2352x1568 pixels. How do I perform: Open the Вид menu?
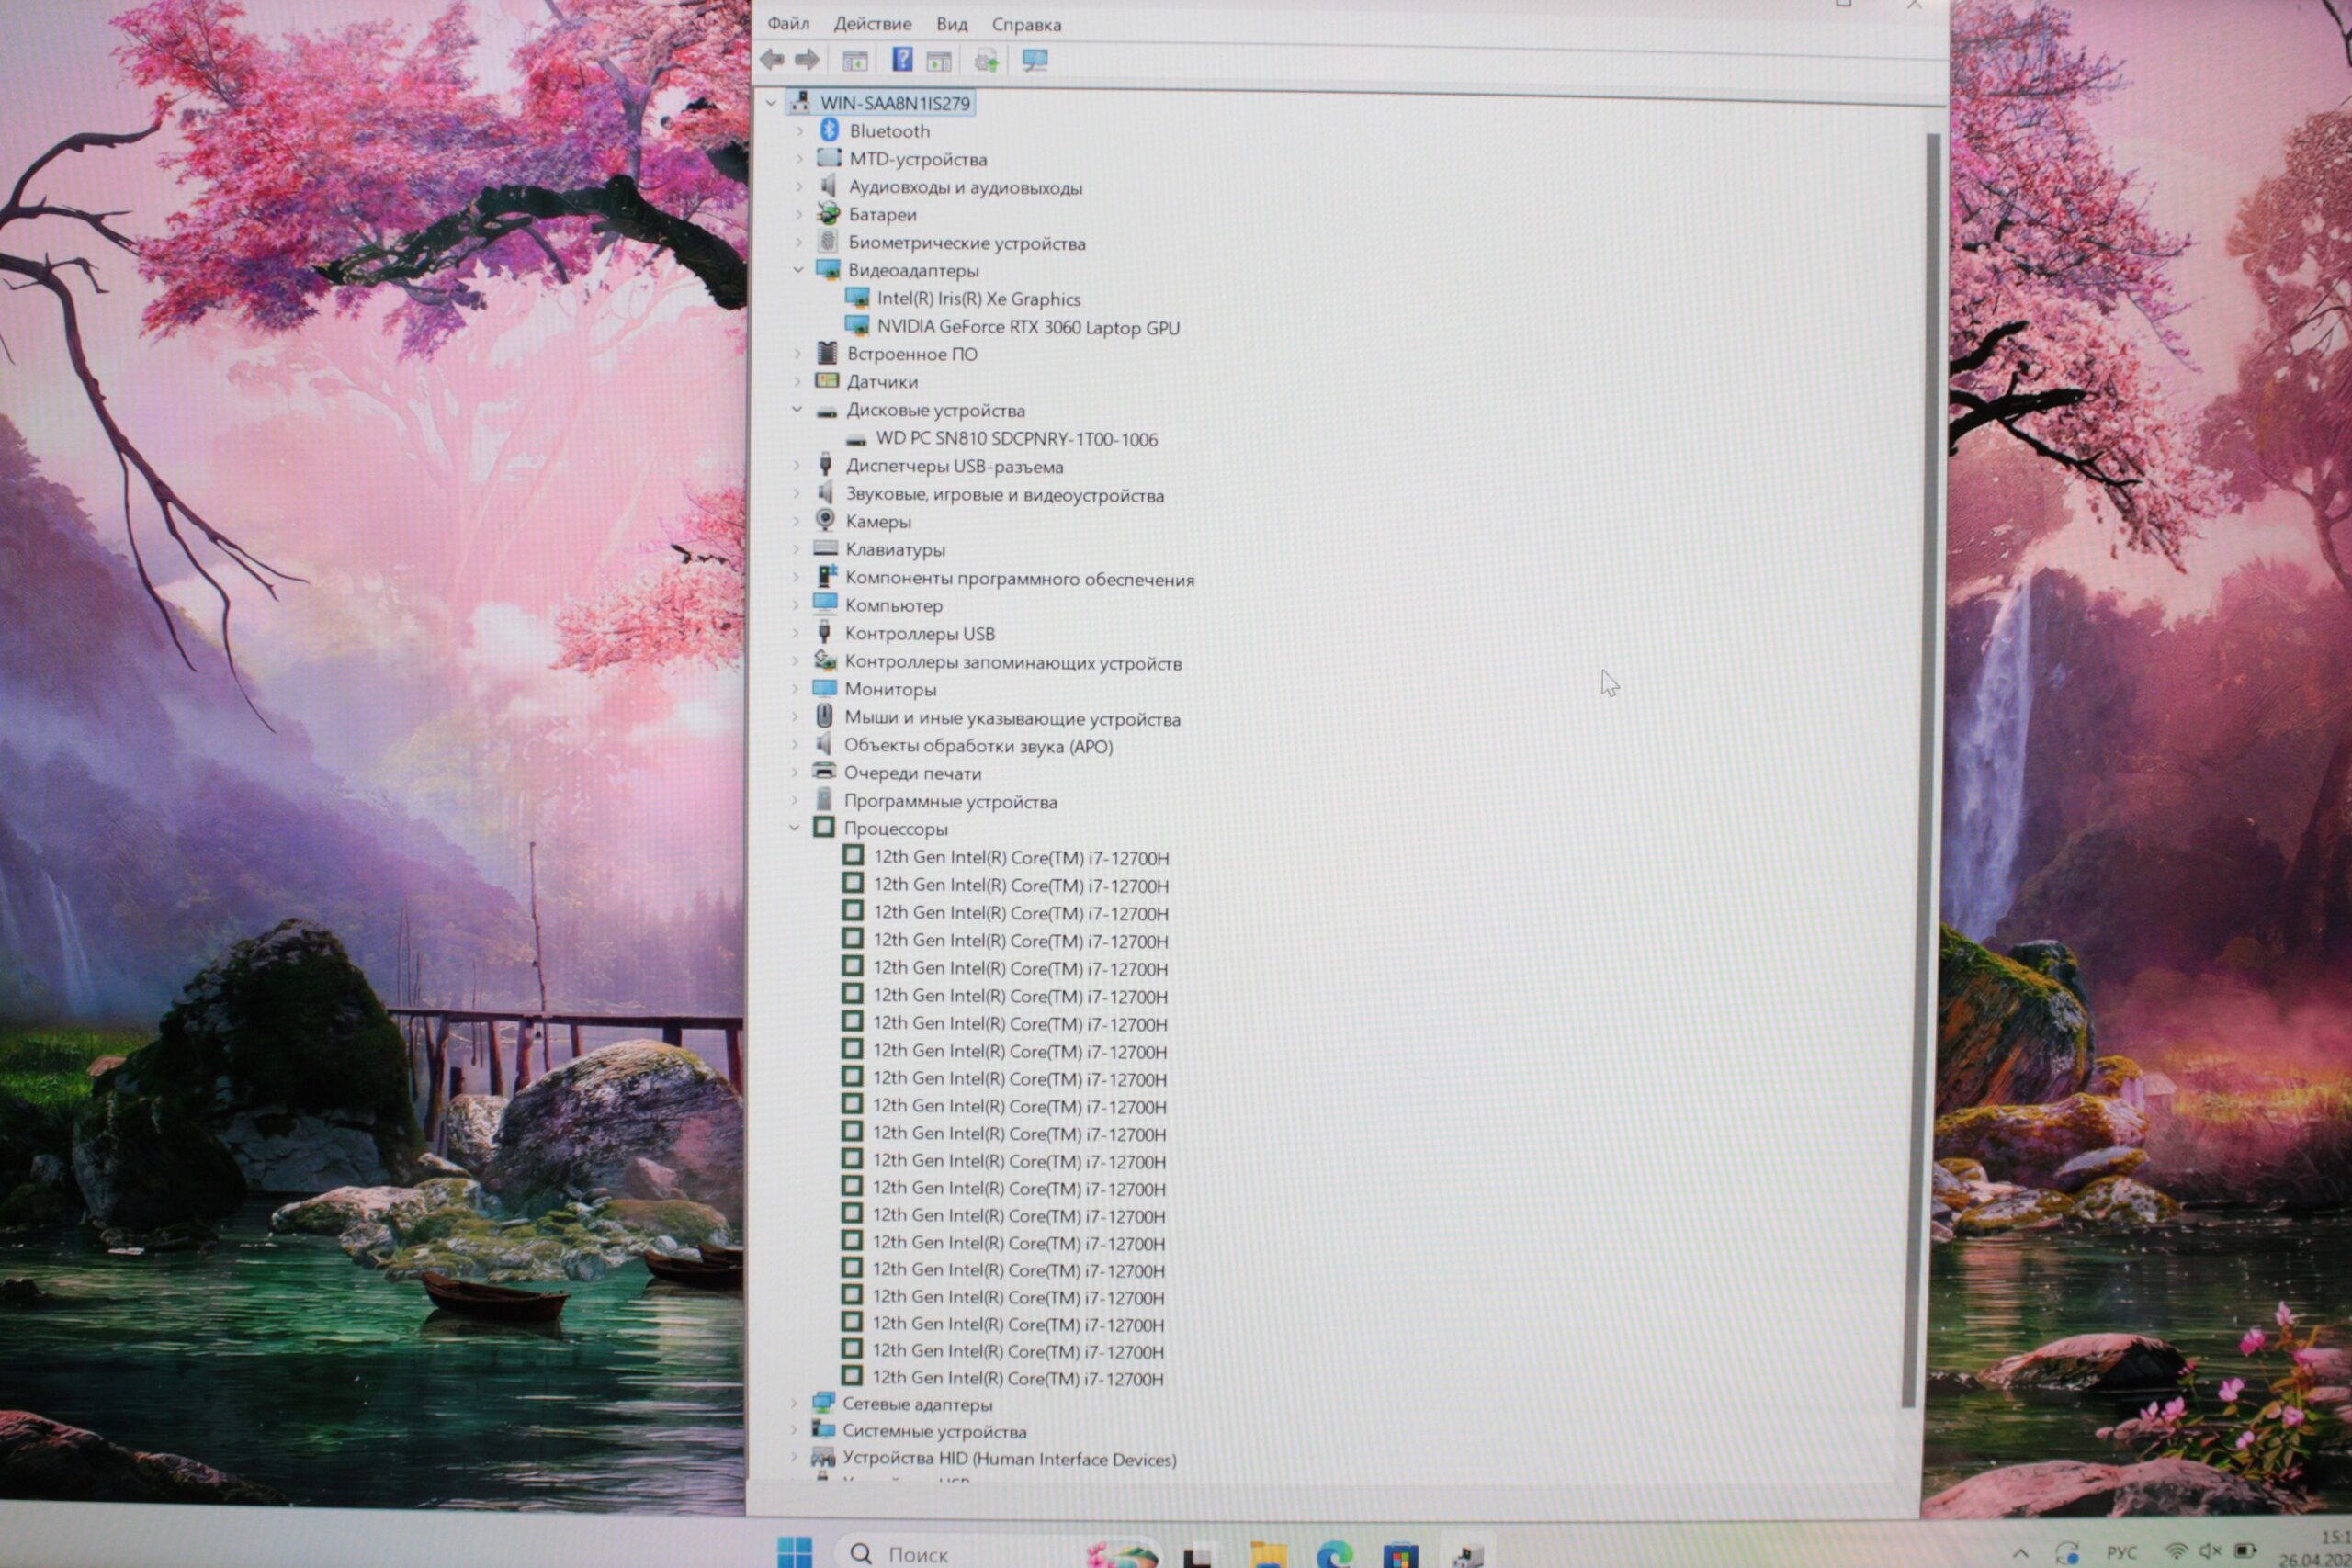(951, 24)
